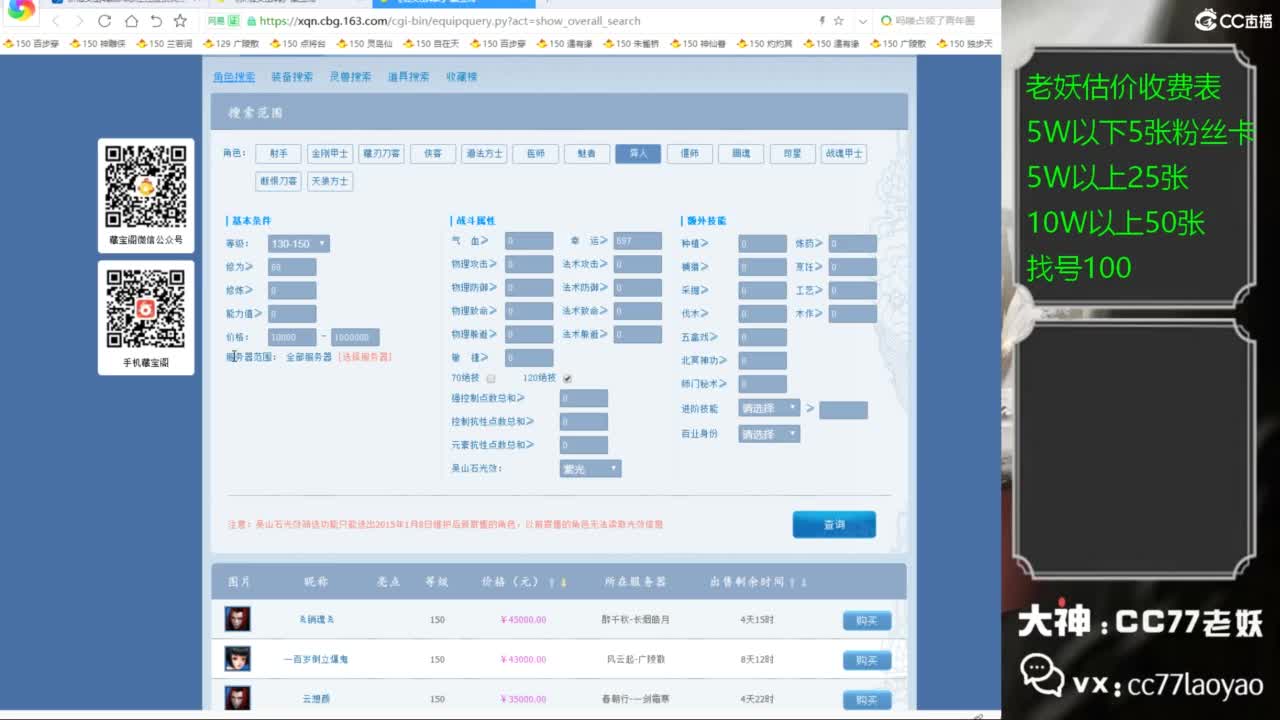
Task: Click the 幸运 value input field
Action: point(637,241)
